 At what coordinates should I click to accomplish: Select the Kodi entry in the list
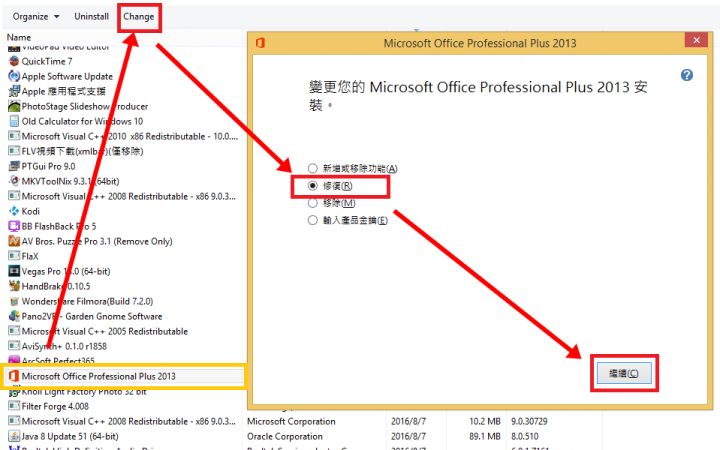tap(31, 211)
